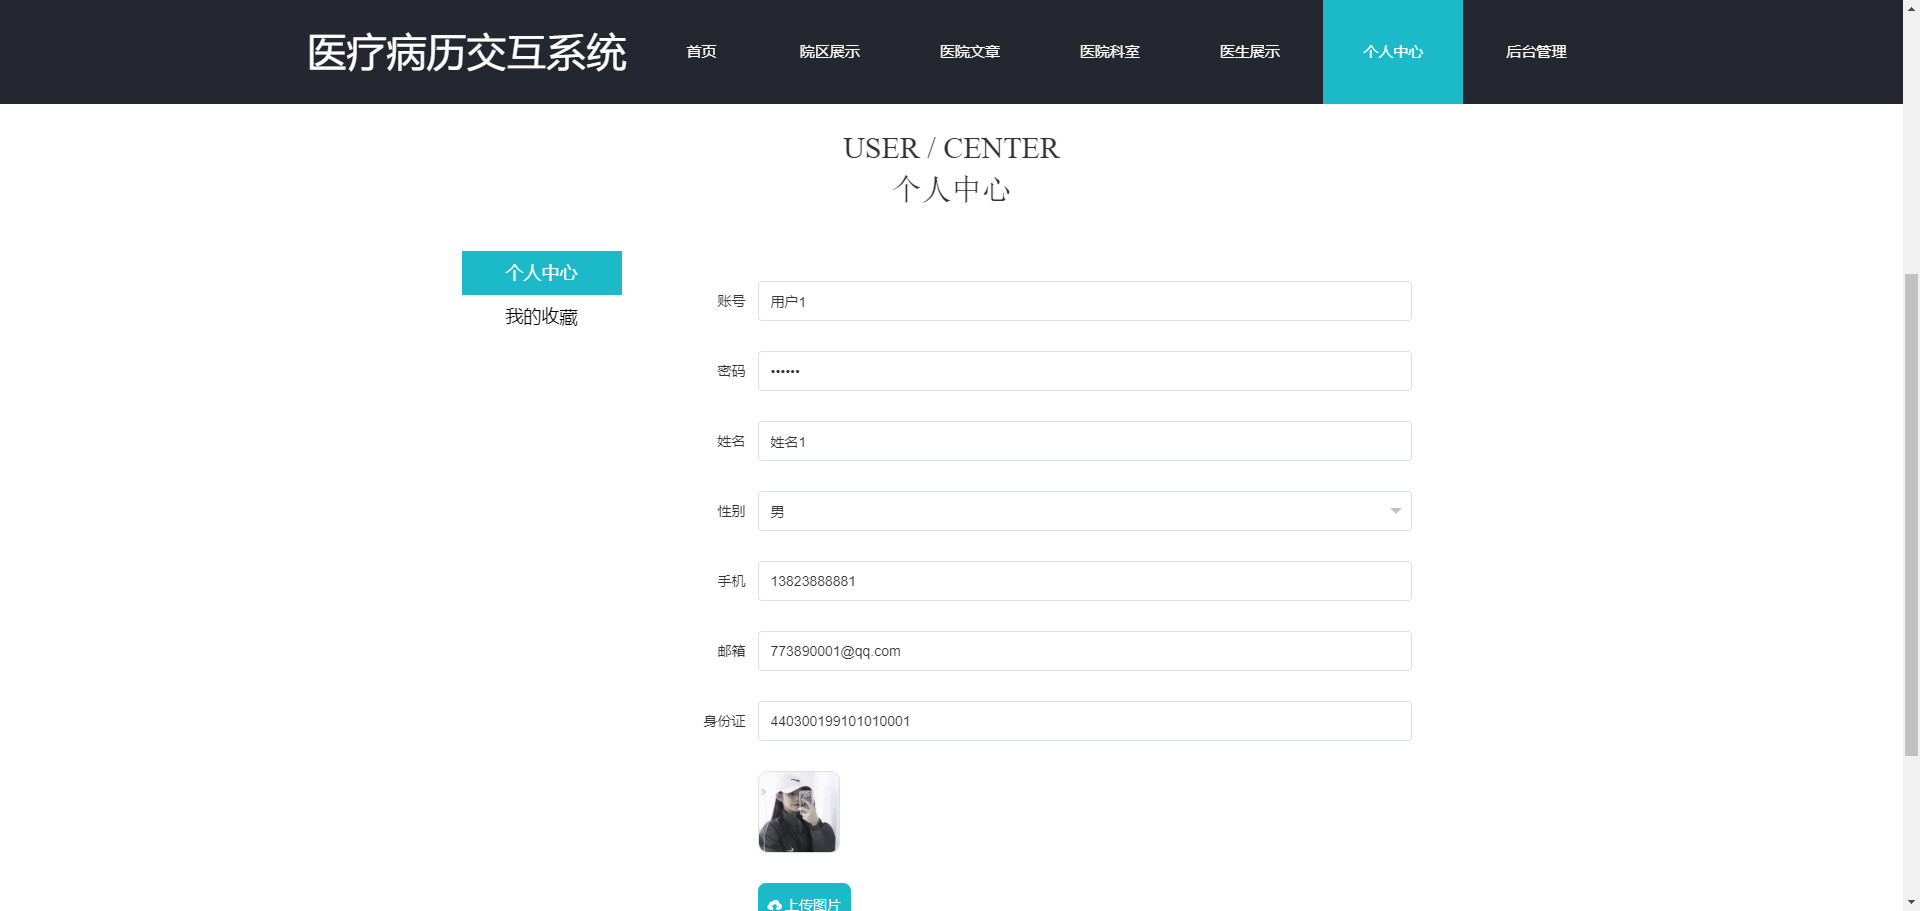
Task: Click the highlighted 个人中心 nav tab
Action: coord(1392,52)
